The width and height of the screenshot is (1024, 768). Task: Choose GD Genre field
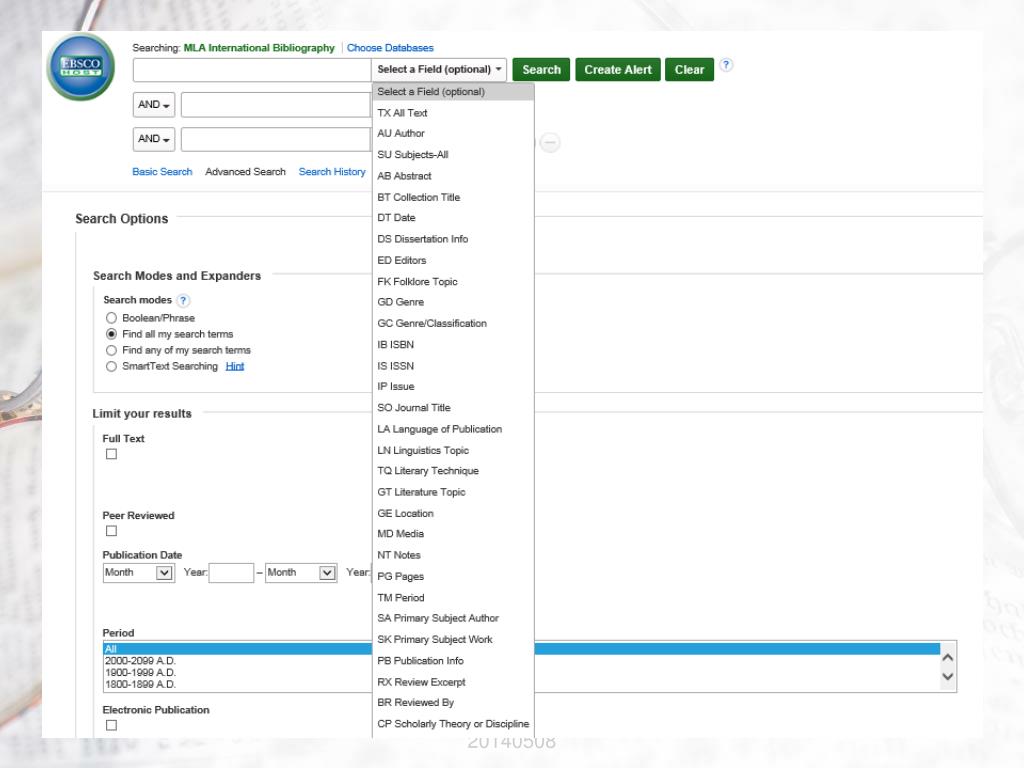coord(453,302)
